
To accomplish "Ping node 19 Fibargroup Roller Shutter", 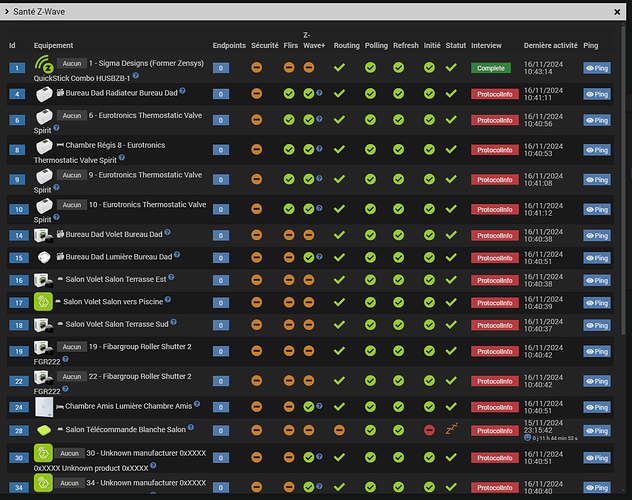I will [x=597, y=351].
